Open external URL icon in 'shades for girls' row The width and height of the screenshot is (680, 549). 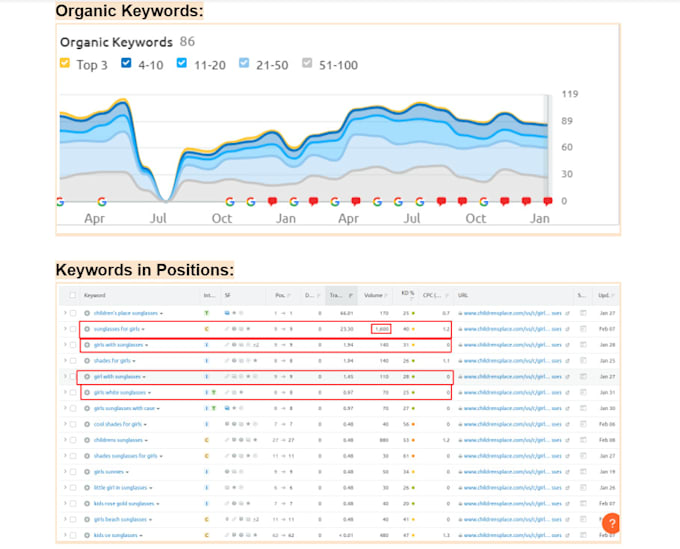click(x=567, y=361)
